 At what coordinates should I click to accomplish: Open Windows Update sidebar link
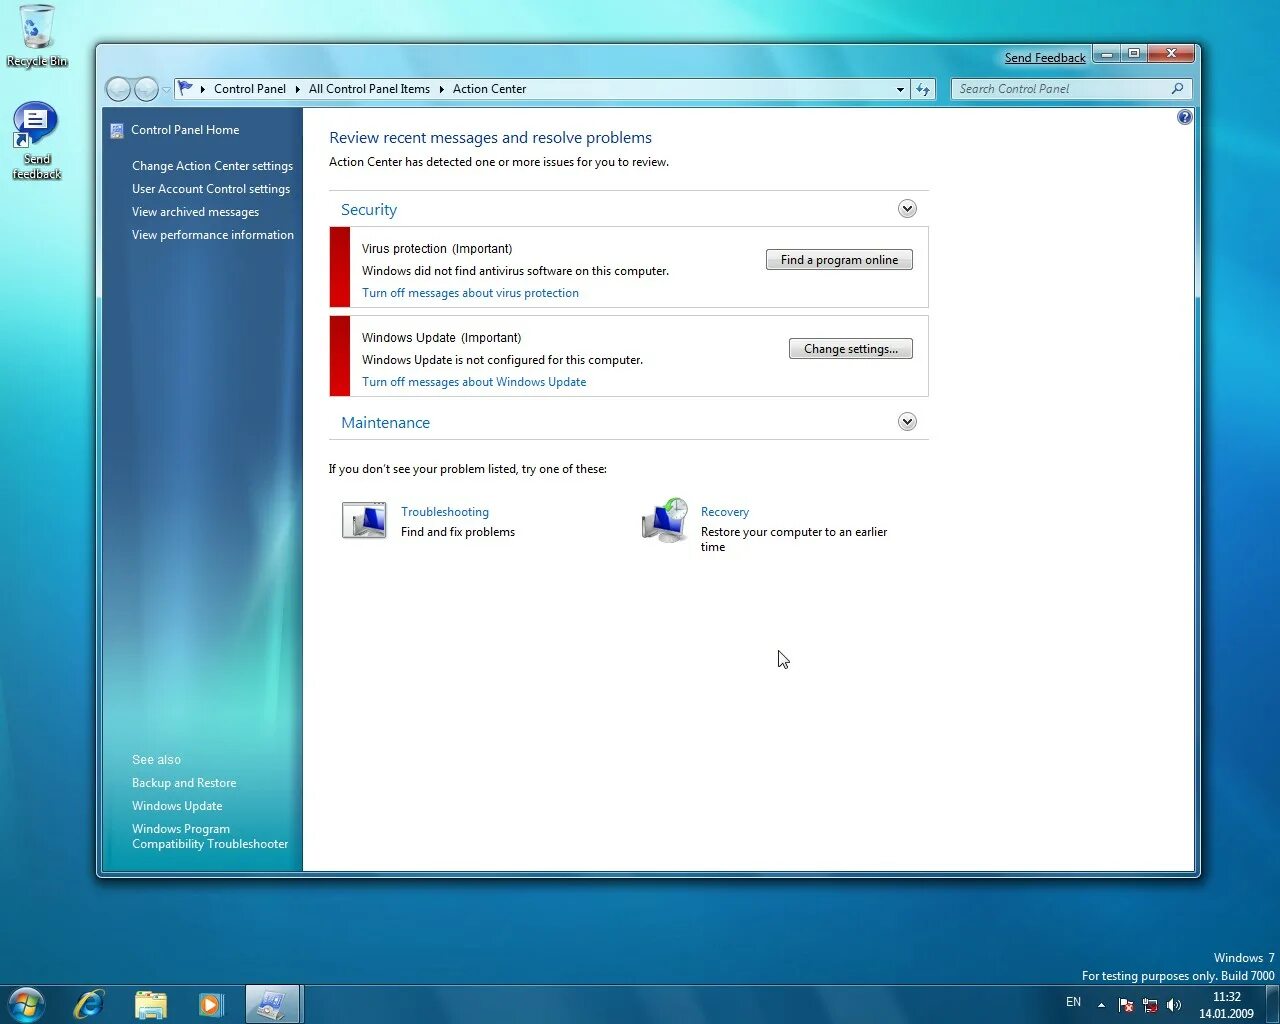coord(177,806)
